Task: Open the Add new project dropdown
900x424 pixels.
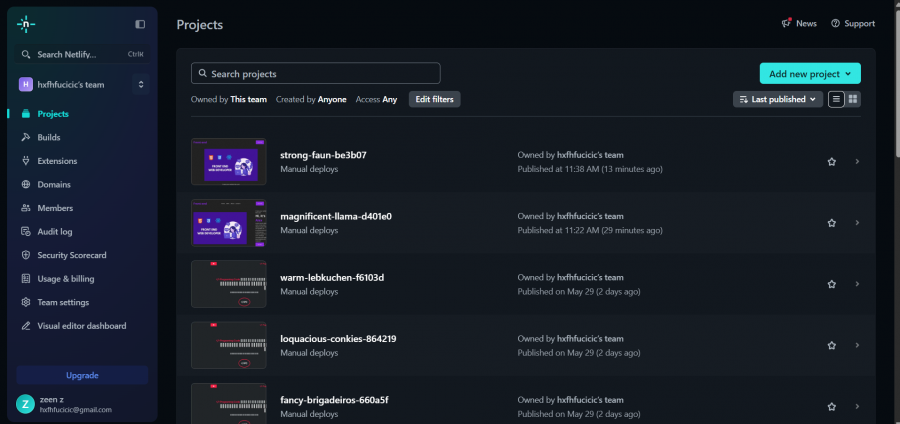Action: click(x=810, y=73)
